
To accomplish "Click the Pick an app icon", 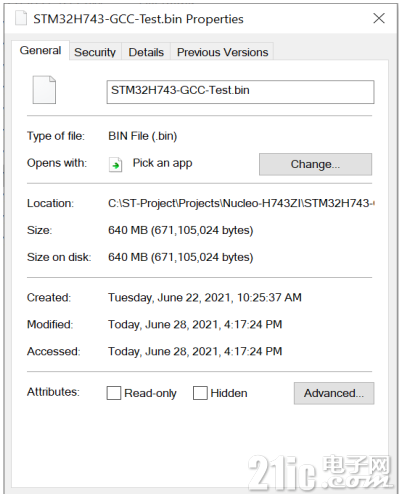I will (x=115, y=164).
